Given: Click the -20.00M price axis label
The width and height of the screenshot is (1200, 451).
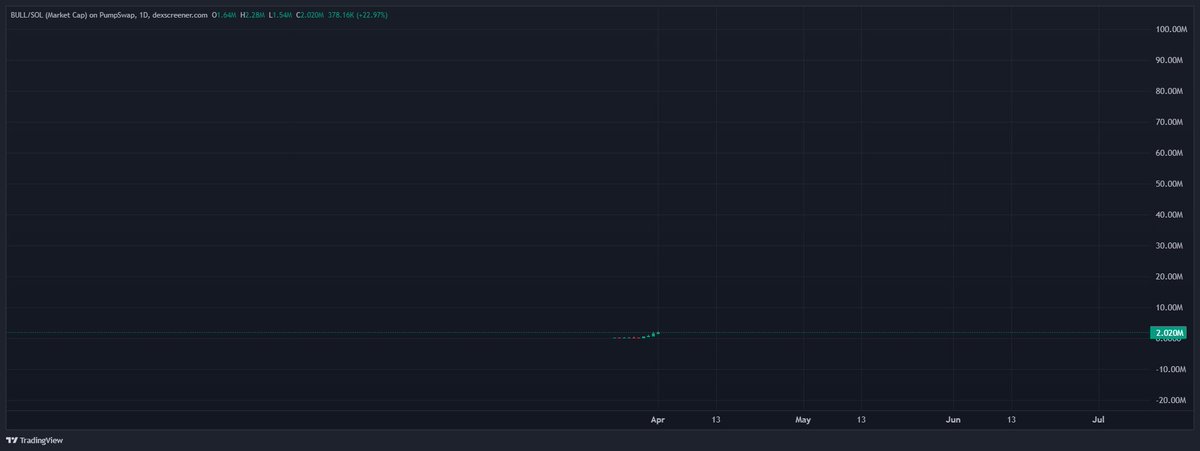Looking at the screenshot, I should pos(1170,401).
